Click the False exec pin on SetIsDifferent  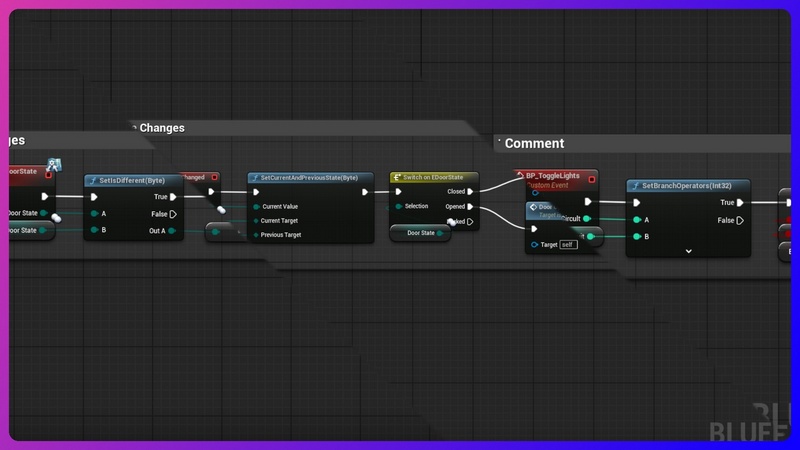tap(173, 214)
